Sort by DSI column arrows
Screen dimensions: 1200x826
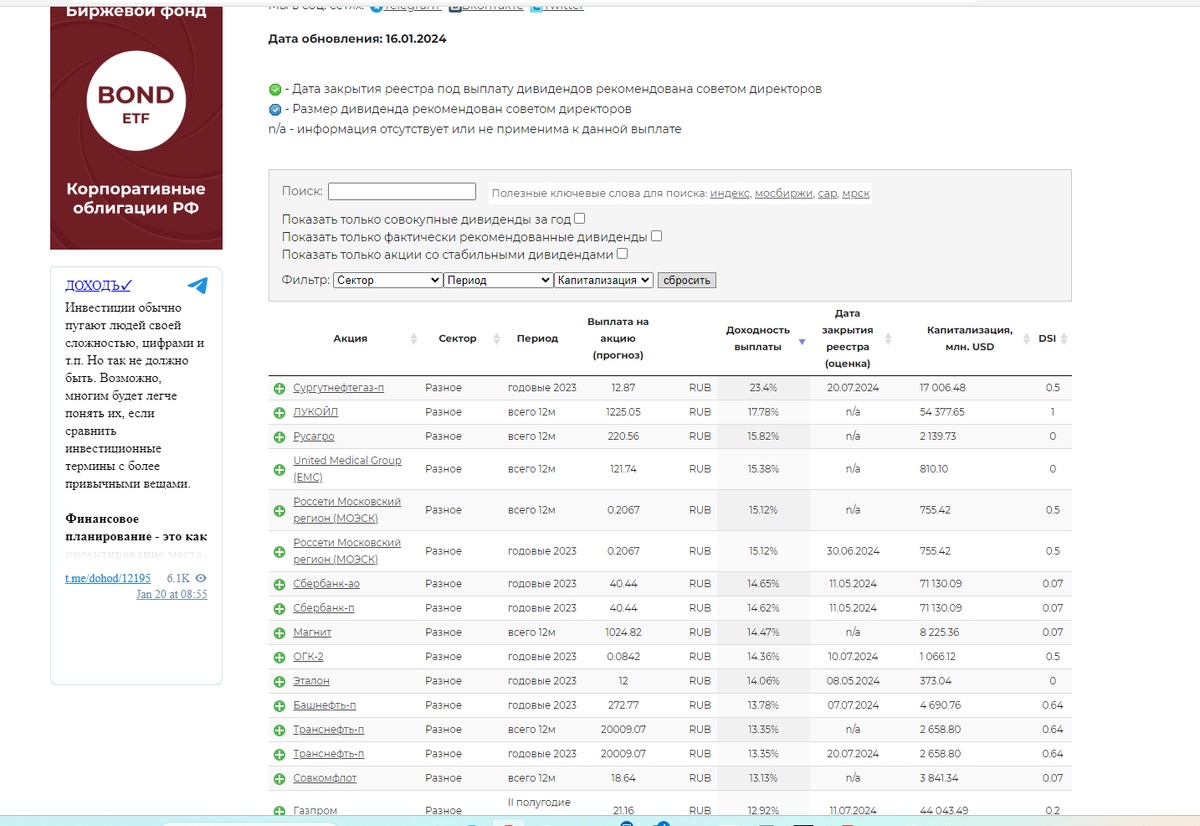[x=1064, y=339]
